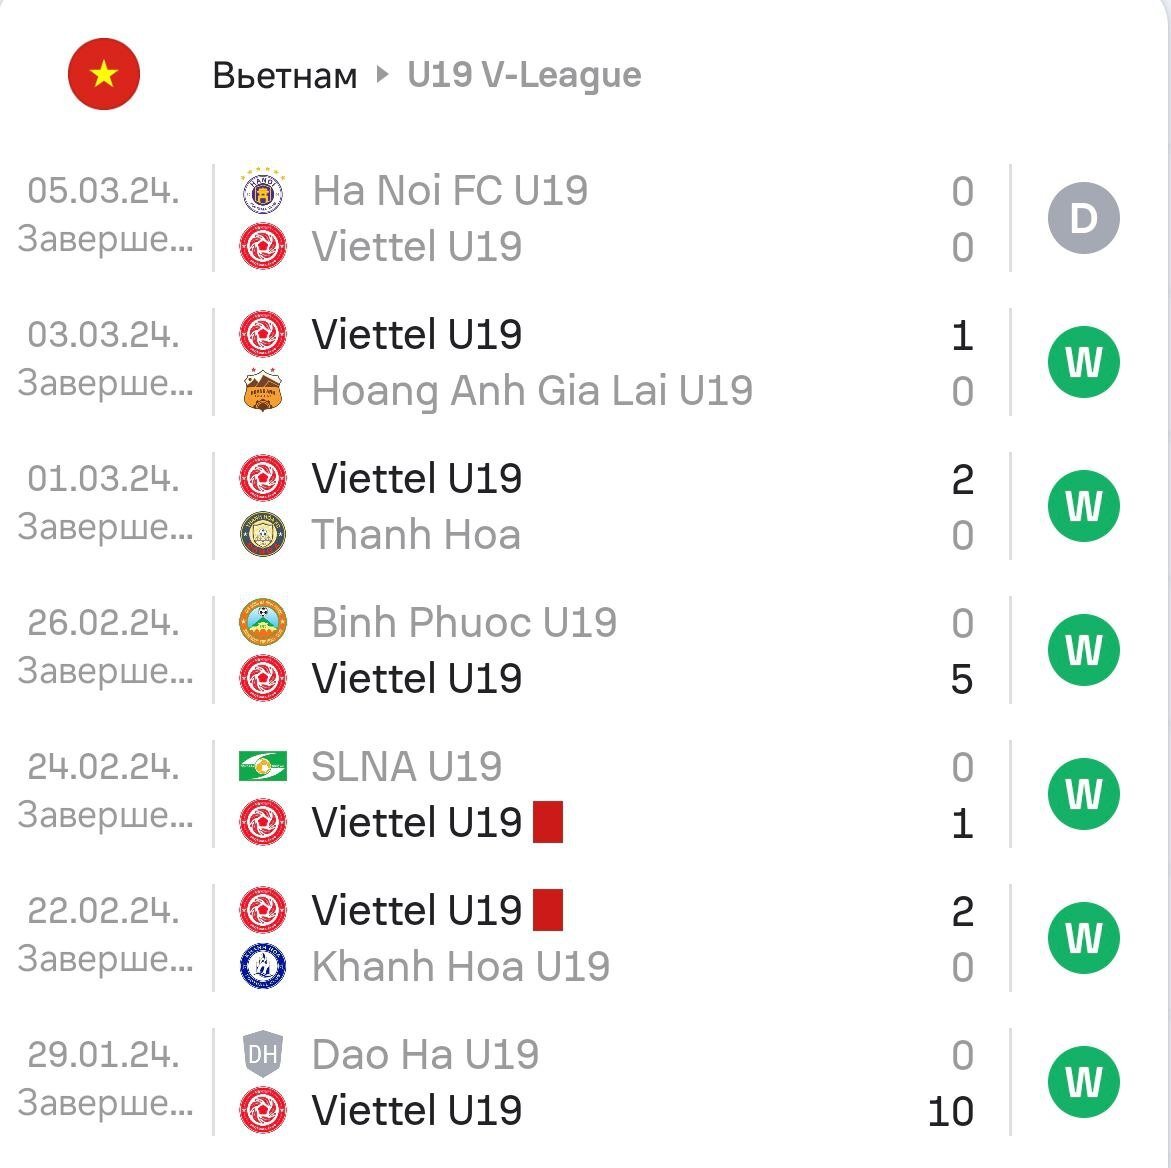Viewport: 1171px width, 1168px height.
Task: Click the Binh Phuoc U19 logo
Action: [264, 622]
